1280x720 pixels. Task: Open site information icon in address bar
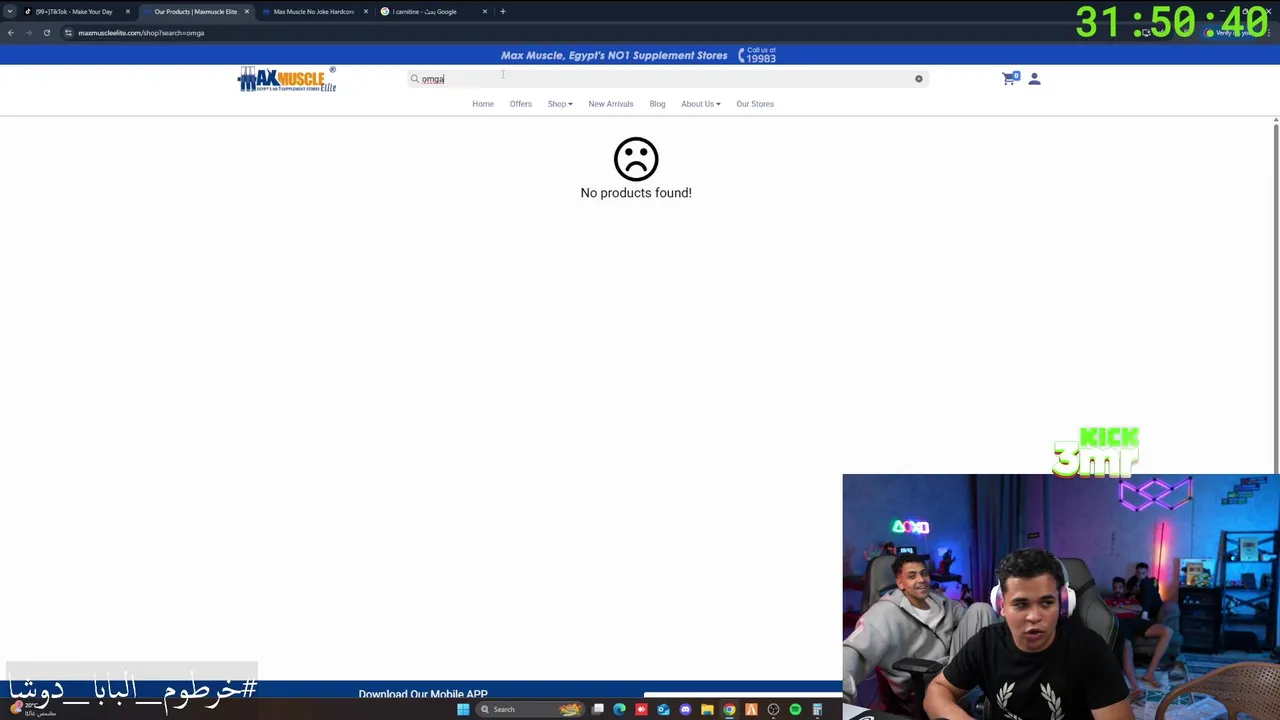pyautogui.click(x=68, y=32)
